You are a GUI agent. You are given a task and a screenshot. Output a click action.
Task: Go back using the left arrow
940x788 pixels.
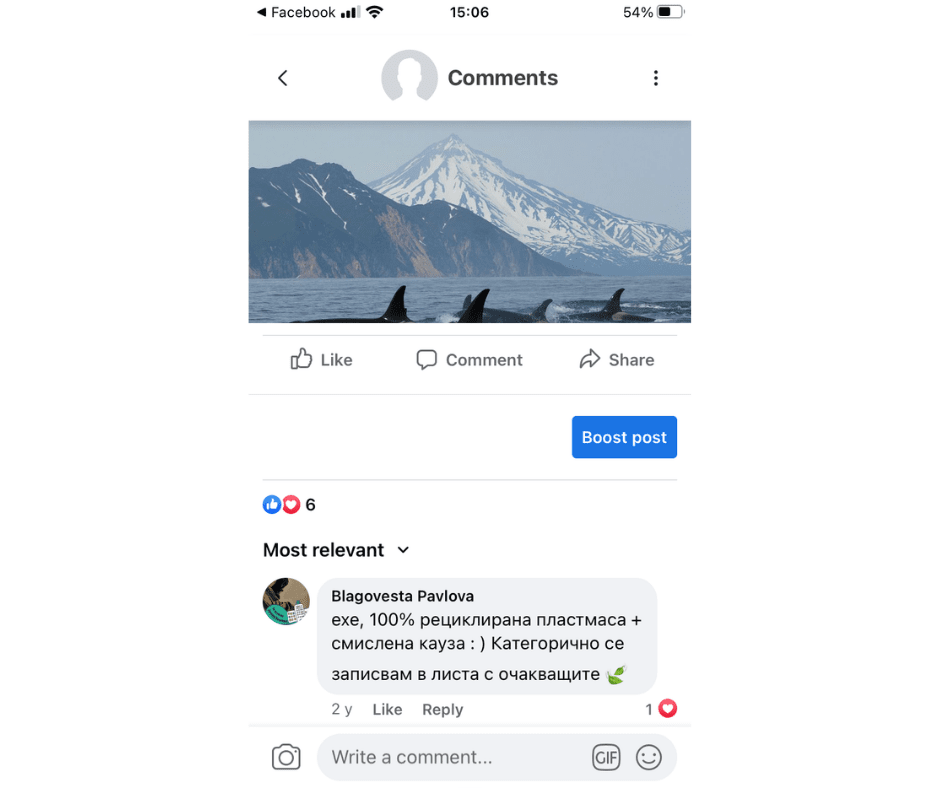[283, 78]
